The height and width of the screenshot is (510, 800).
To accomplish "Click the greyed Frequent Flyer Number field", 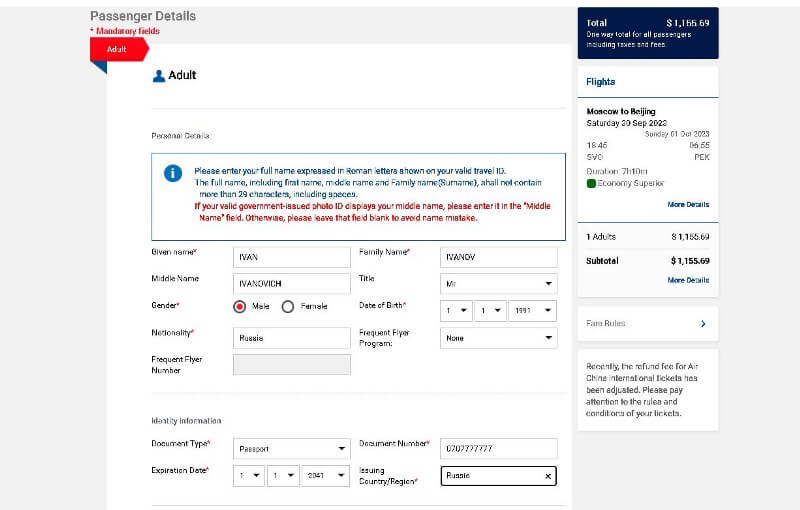I will click(291, 365).
